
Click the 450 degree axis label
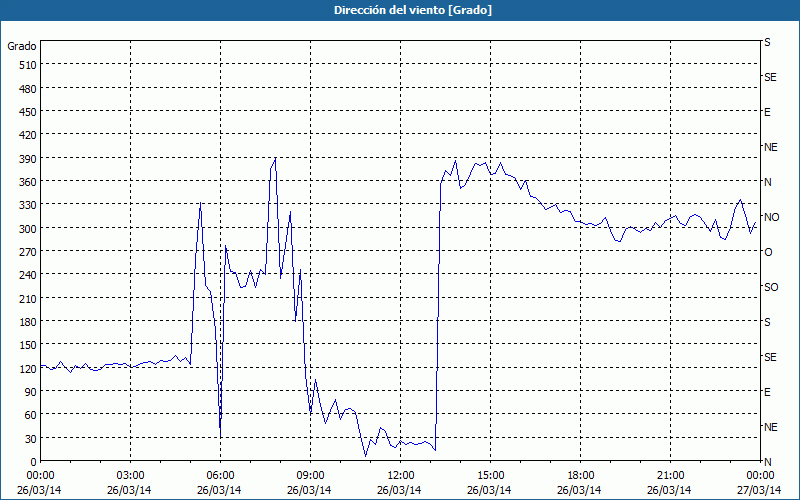(29, 112)
